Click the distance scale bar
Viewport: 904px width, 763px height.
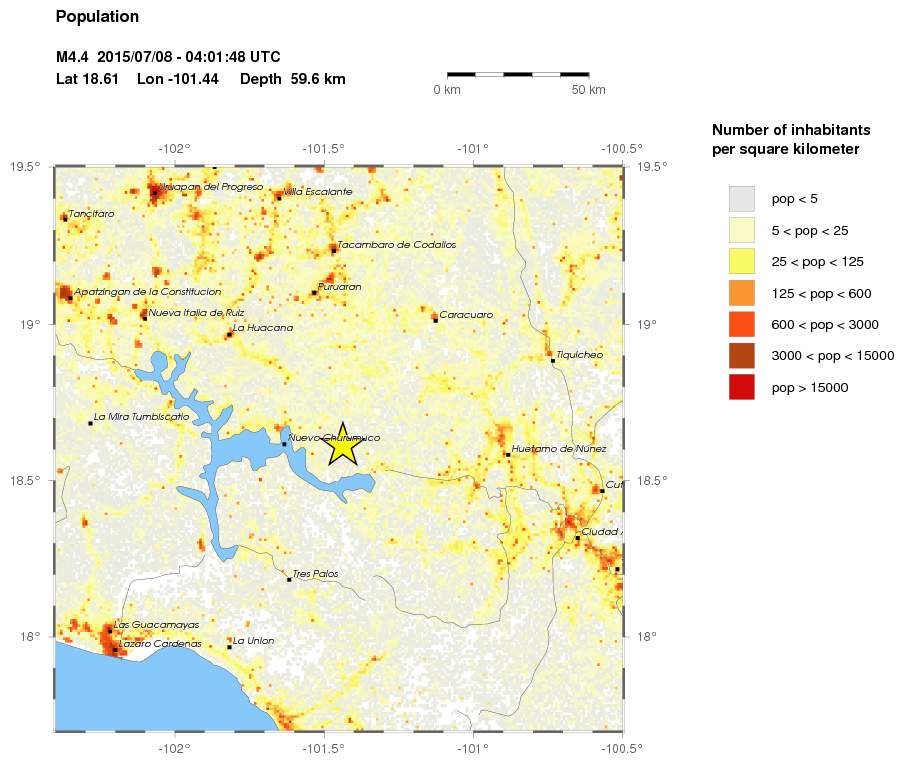(517, 74)
